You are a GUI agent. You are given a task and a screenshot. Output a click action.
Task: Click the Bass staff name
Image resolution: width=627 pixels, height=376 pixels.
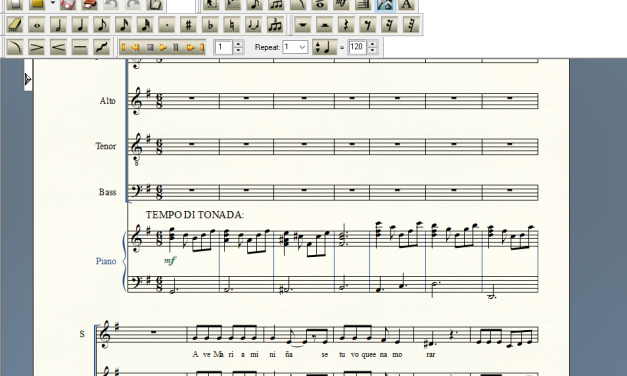[108, 192]
